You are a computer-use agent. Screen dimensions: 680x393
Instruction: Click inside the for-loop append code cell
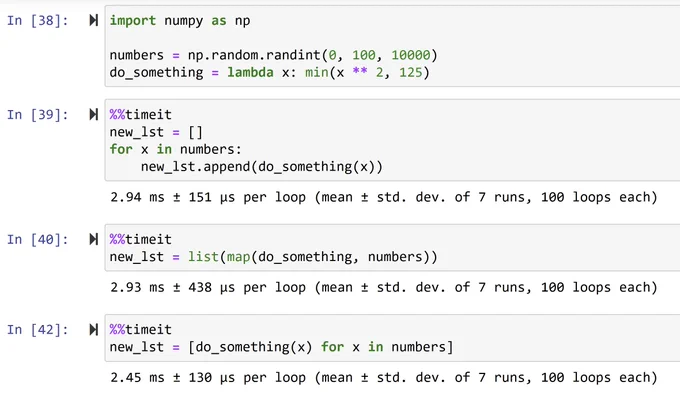[x=392, y=140]
